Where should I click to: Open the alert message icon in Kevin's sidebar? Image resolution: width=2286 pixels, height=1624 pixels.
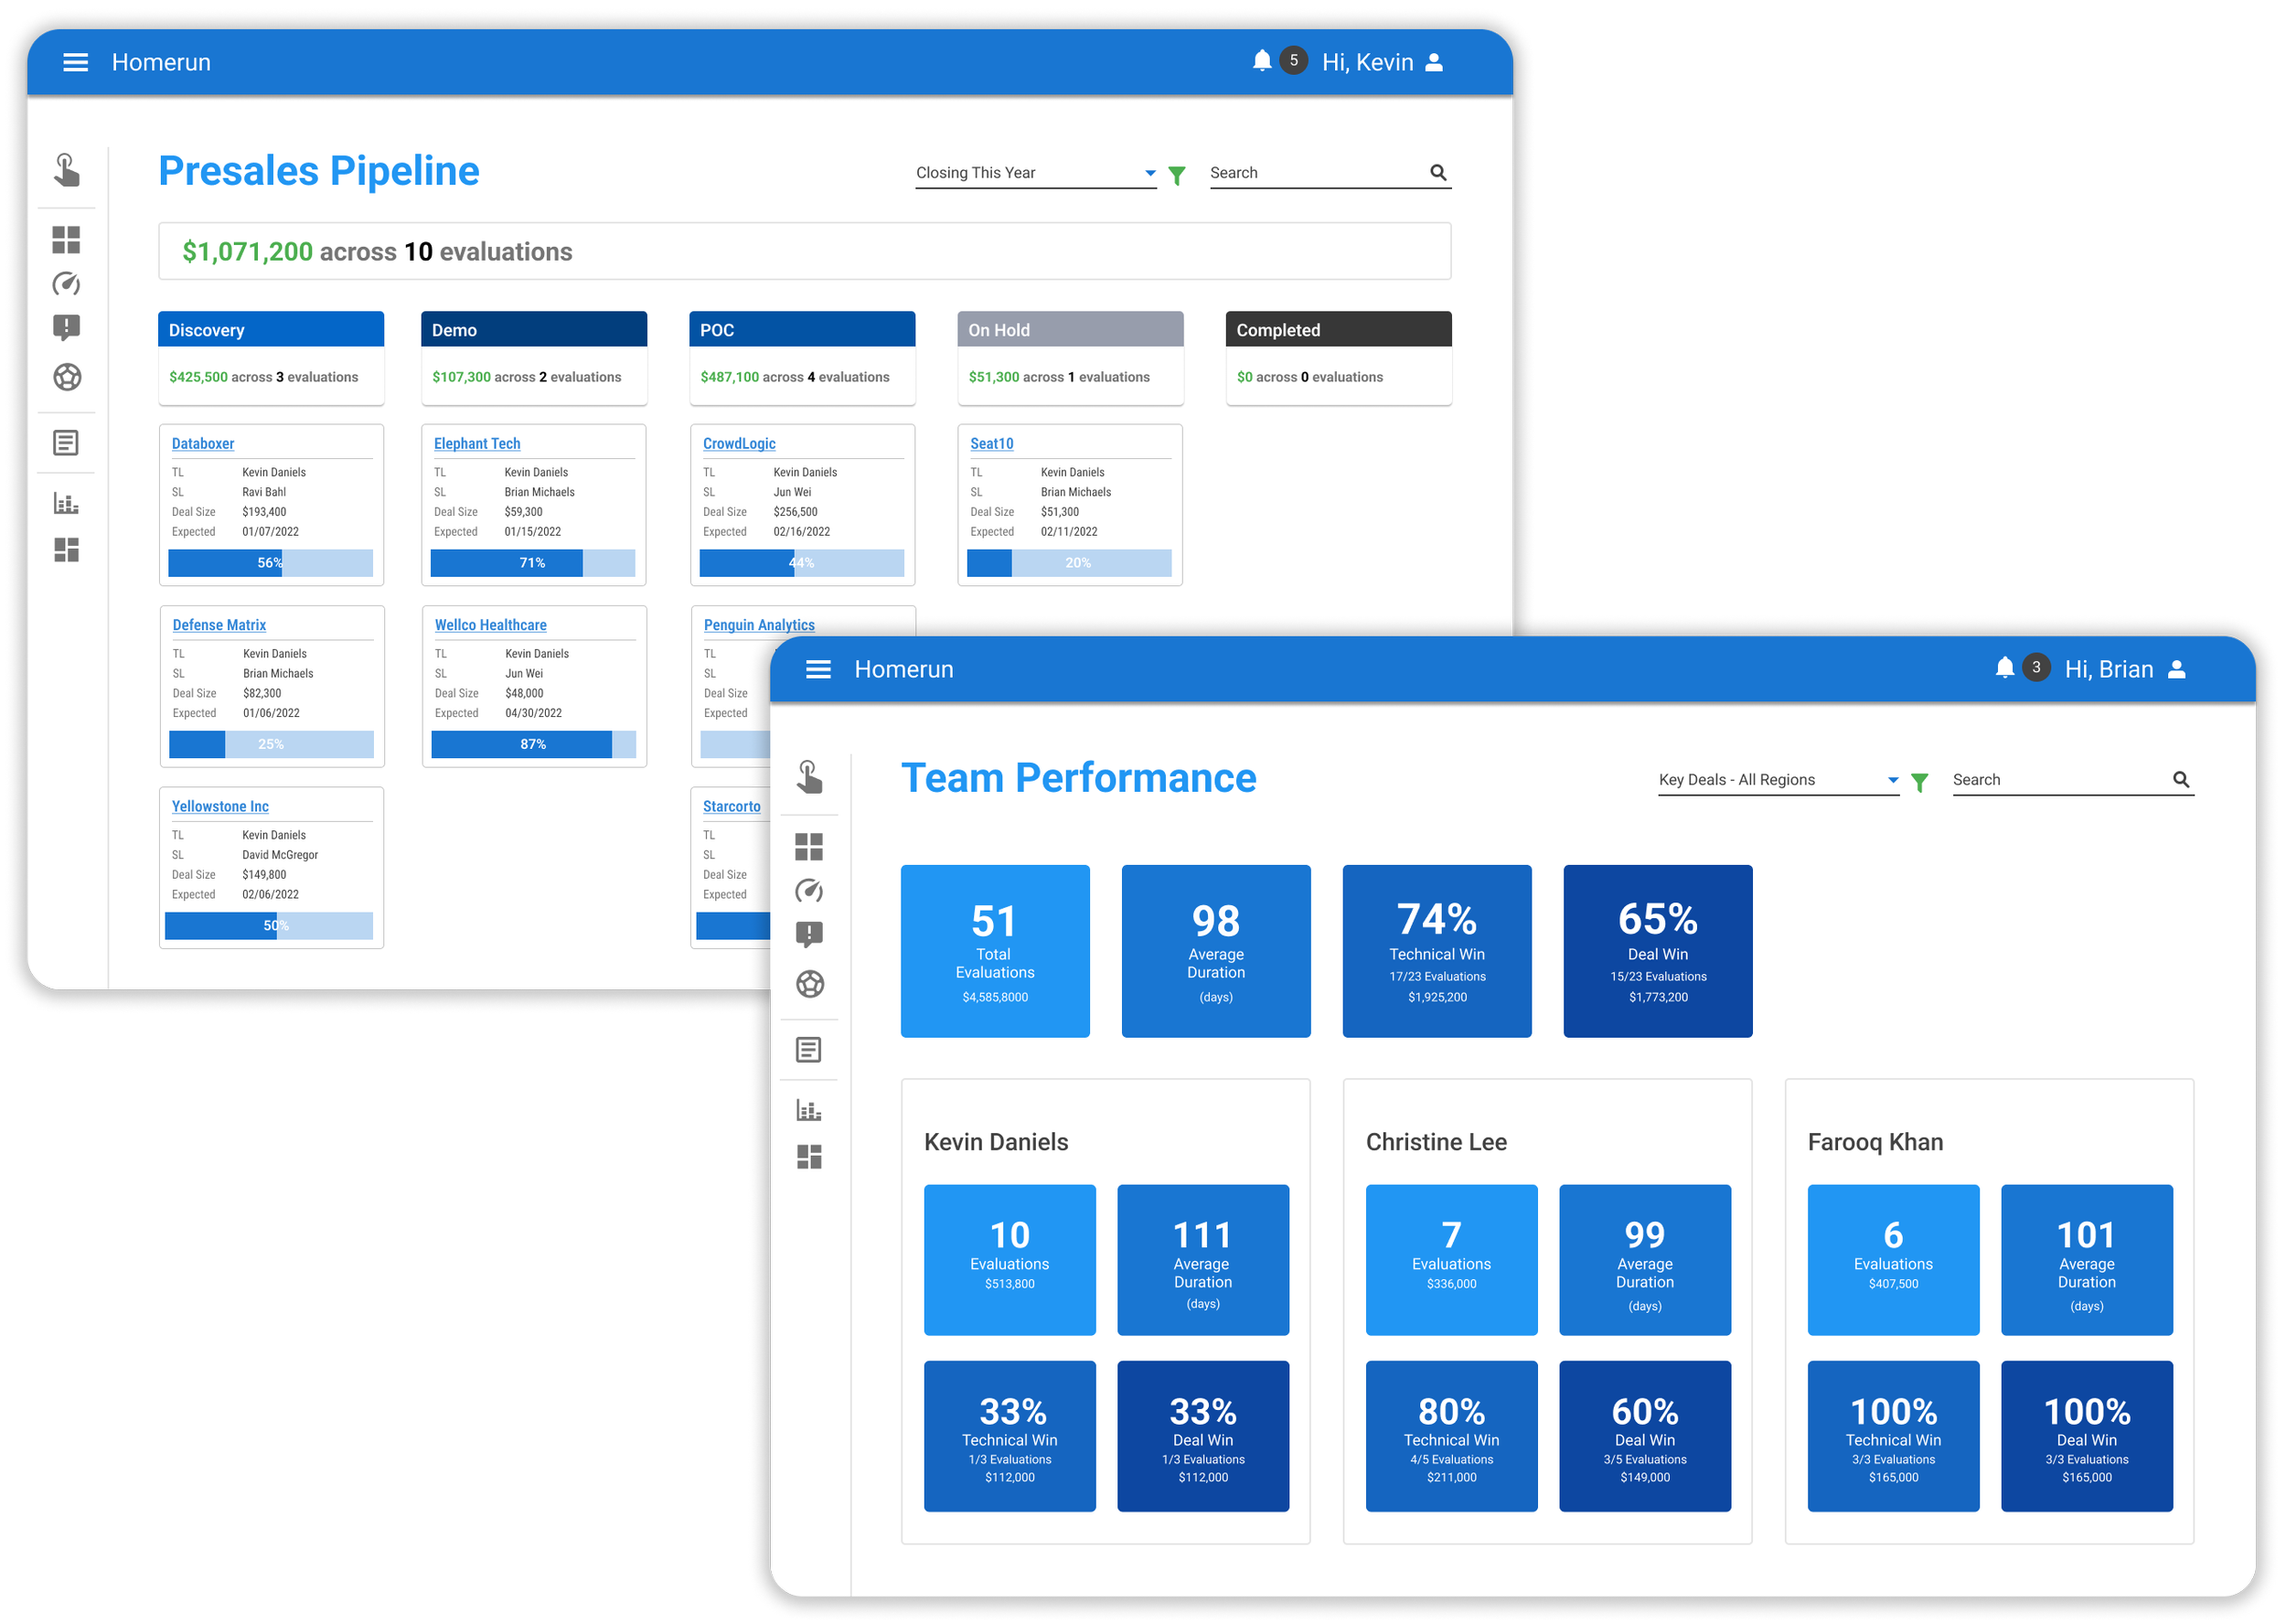[67, 327]
